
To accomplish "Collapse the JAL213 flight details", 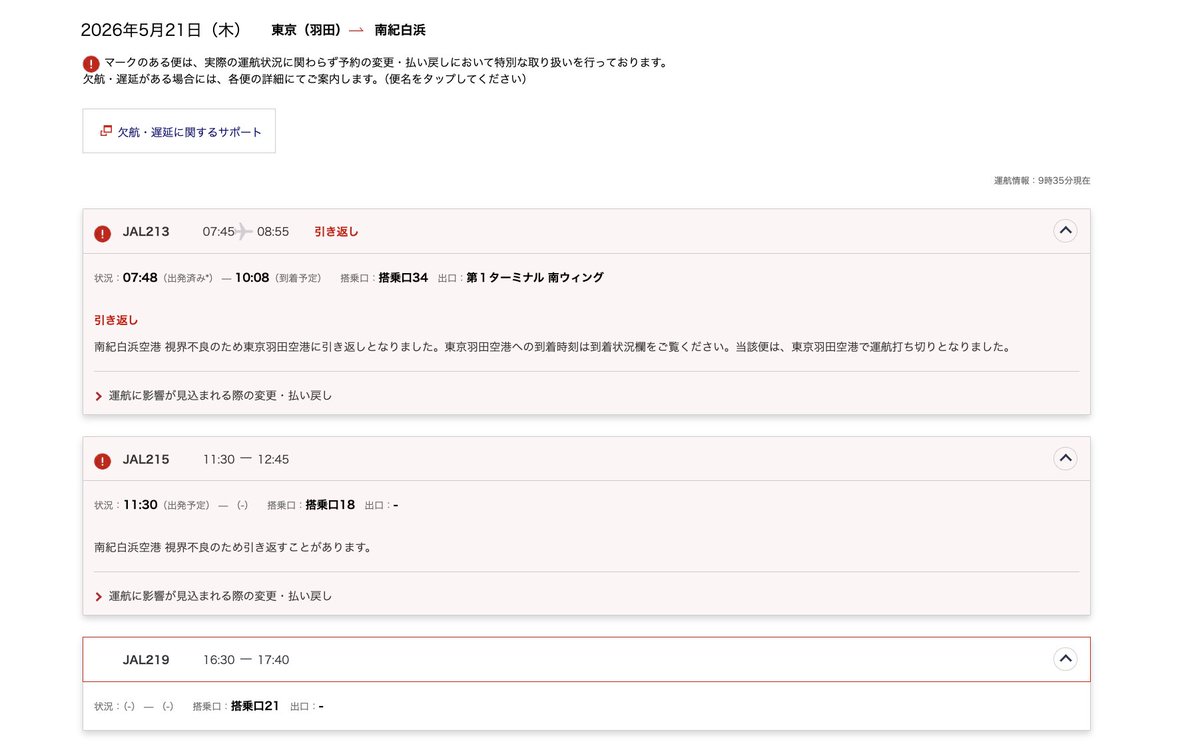I will point(1065,231).
